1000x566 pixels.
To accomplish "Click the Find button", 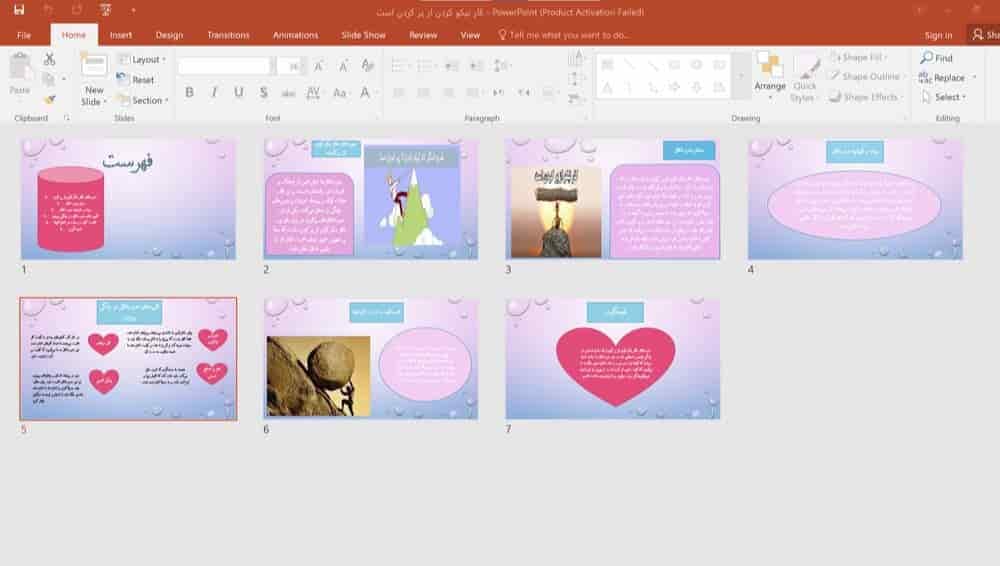I will 936,58.
